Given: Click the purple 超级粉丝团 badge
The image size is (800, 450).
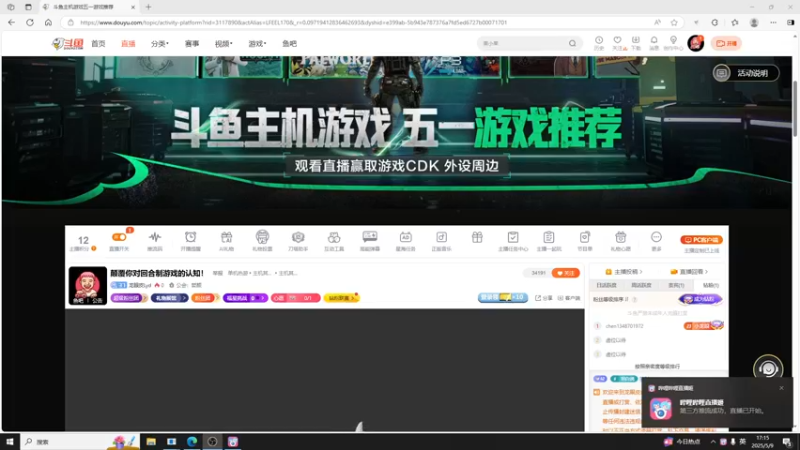Looking at the screenshot, I should pyautogui.click(x=127, y=298).
